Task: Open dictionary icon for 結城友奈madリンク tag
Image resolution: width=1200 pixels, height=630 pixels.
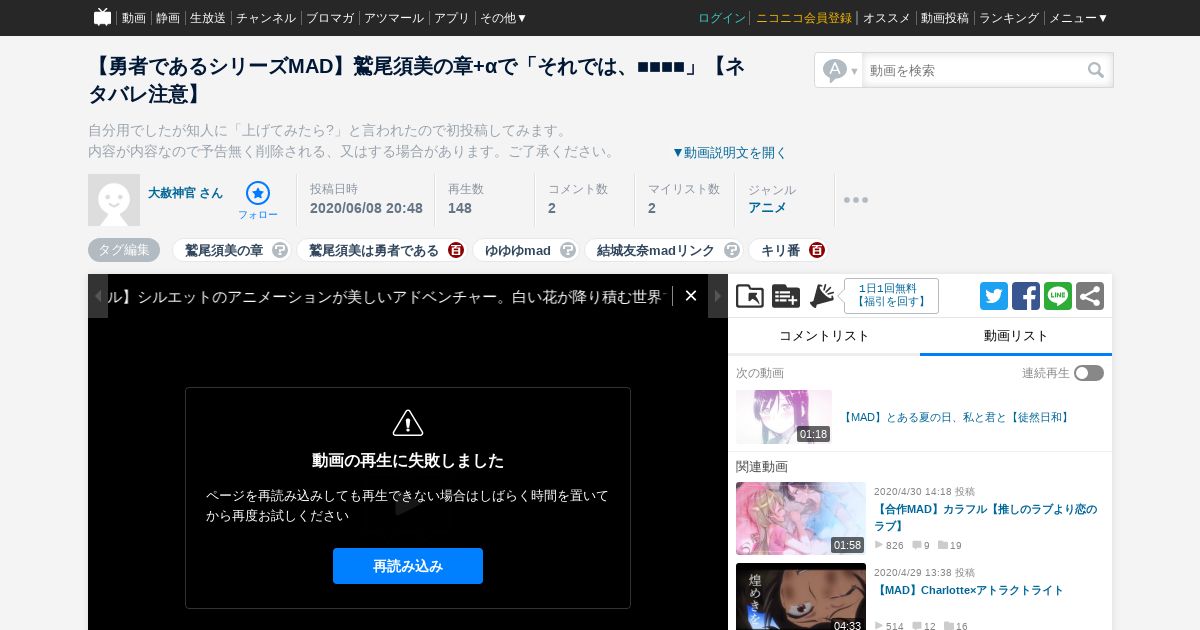Action: tap(732, 250)
